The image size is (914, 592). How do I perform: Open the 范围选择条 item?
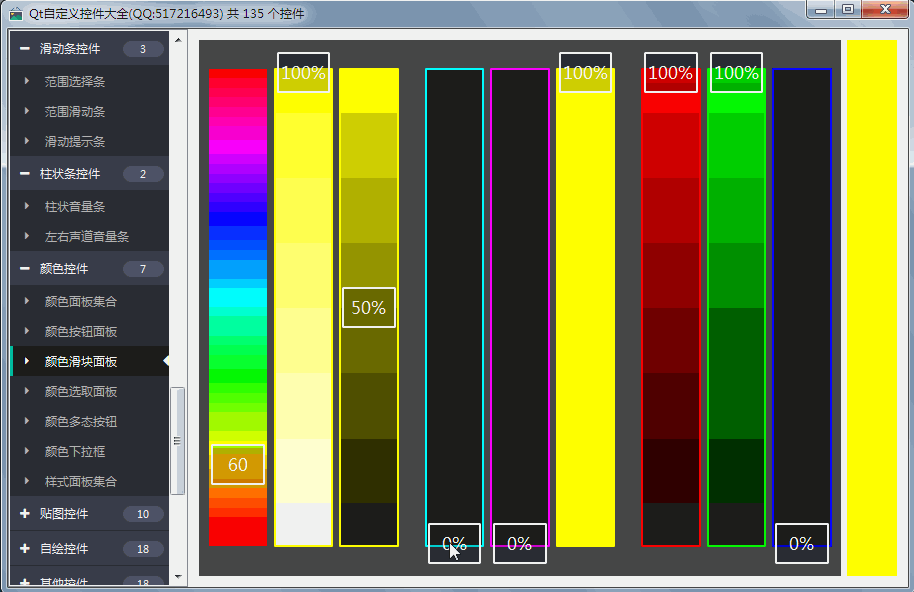click(75, 82)
